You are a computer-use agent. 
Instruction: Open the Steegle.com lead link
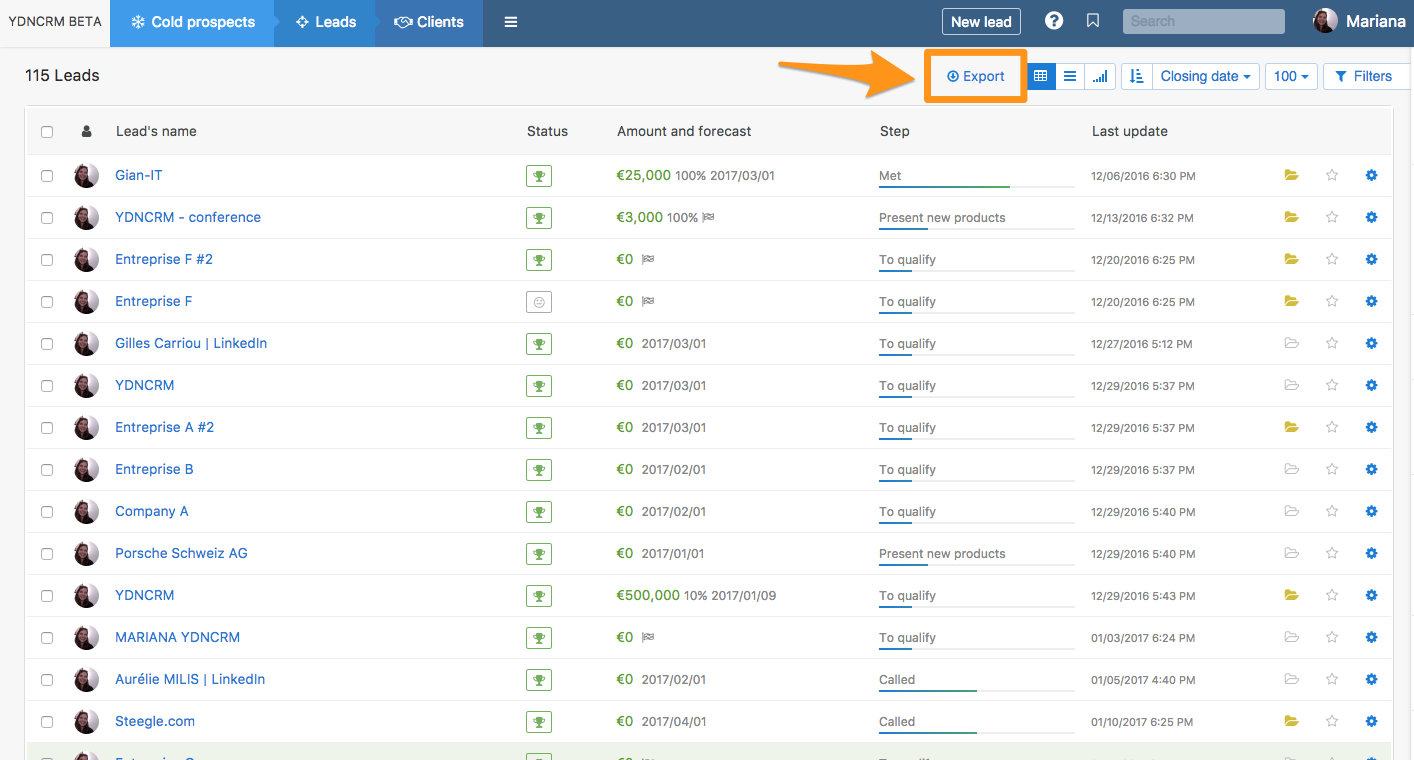(155, 721)
